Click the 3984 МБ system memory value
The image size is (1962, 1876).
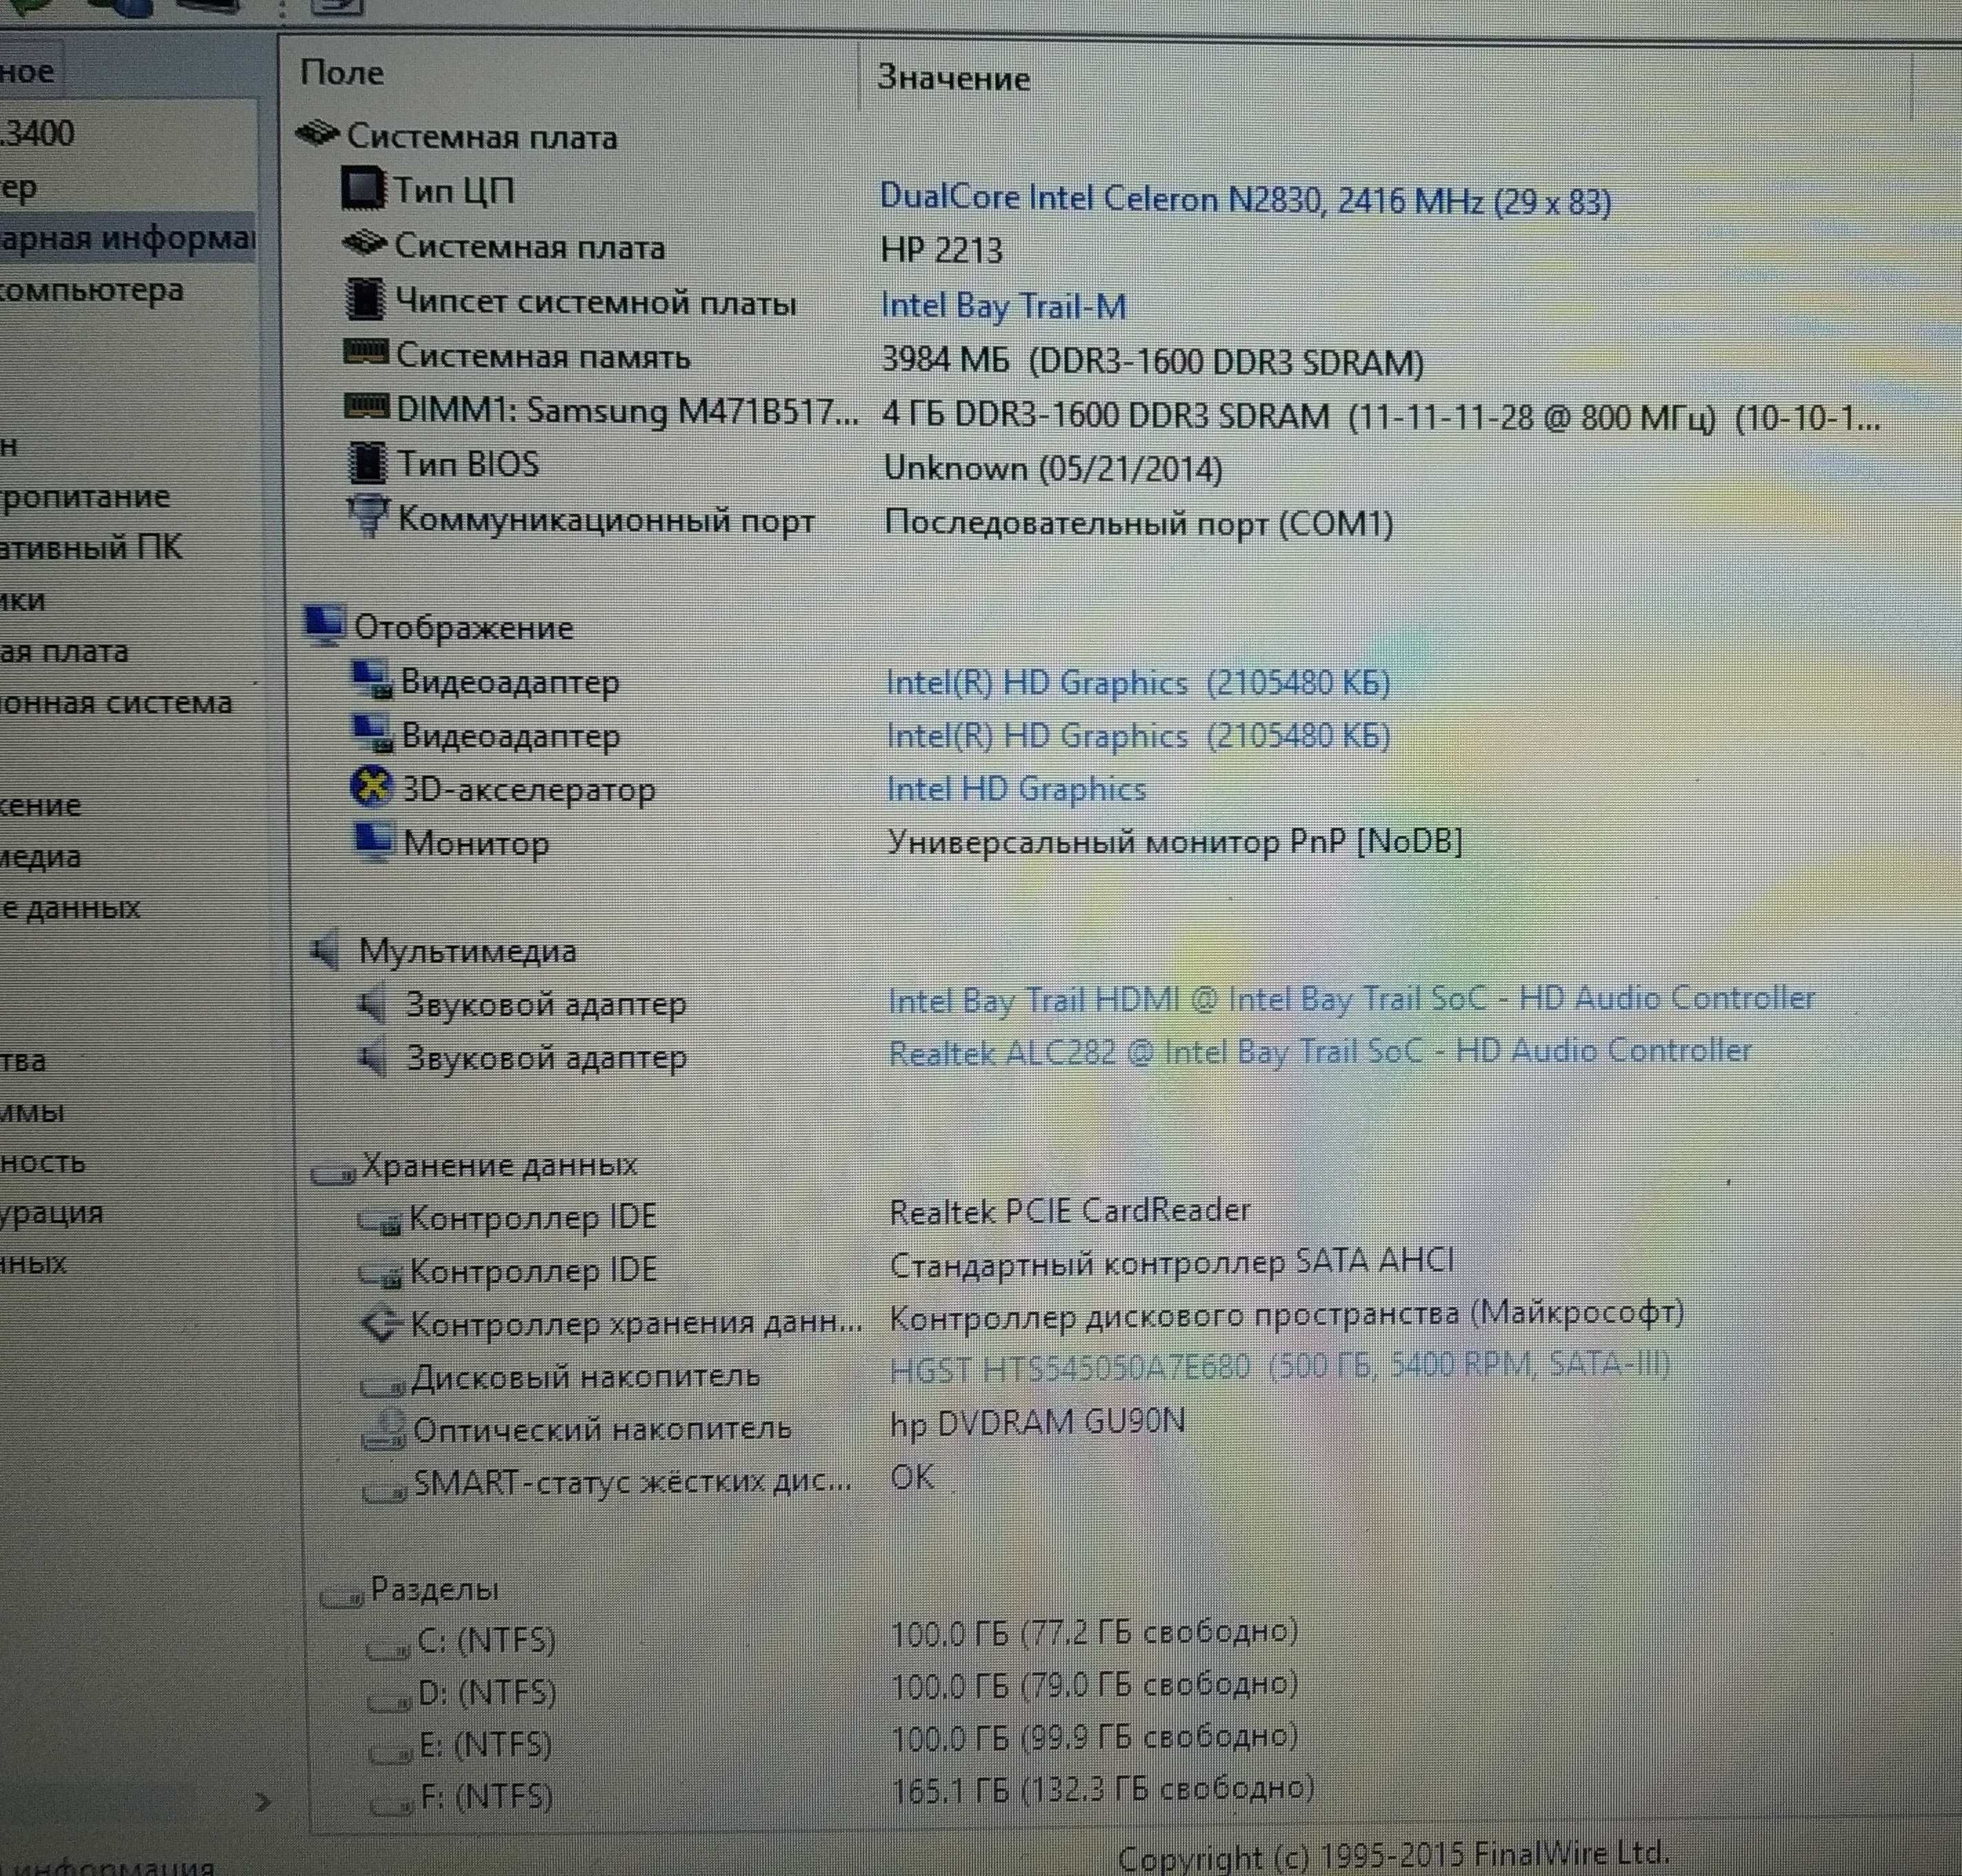tap(1153, 360)
